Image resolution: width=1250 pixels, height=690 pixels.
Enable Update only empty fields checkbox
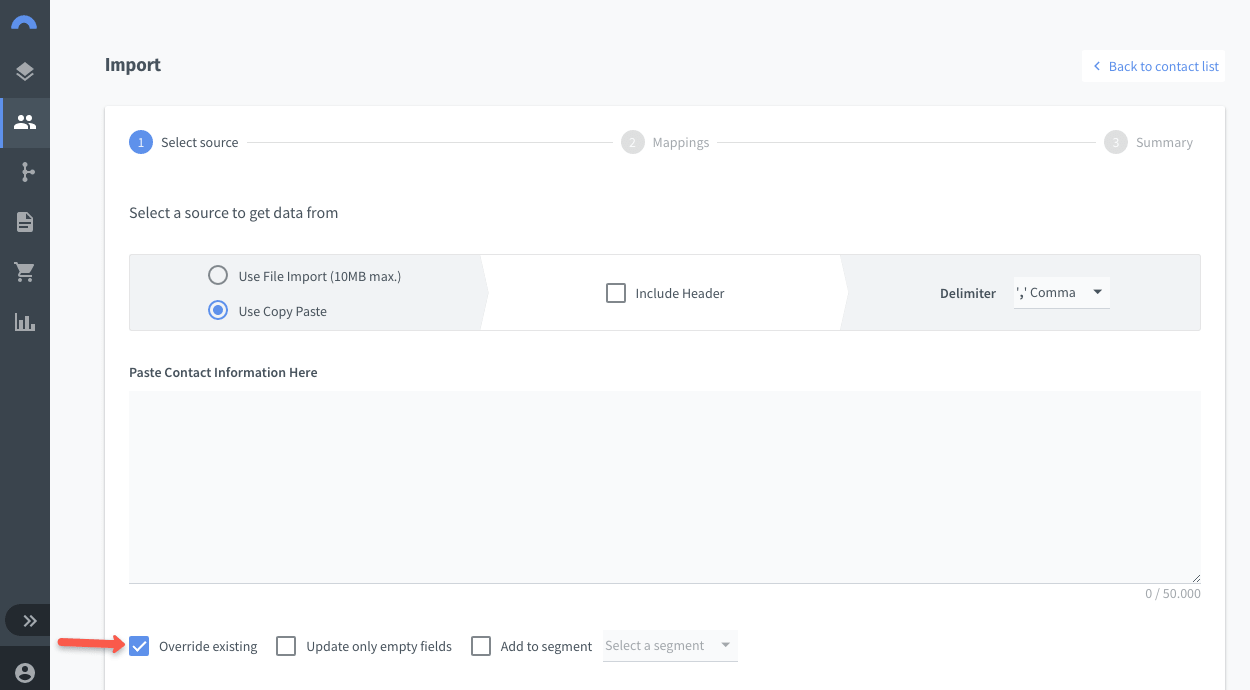[286, 646]
